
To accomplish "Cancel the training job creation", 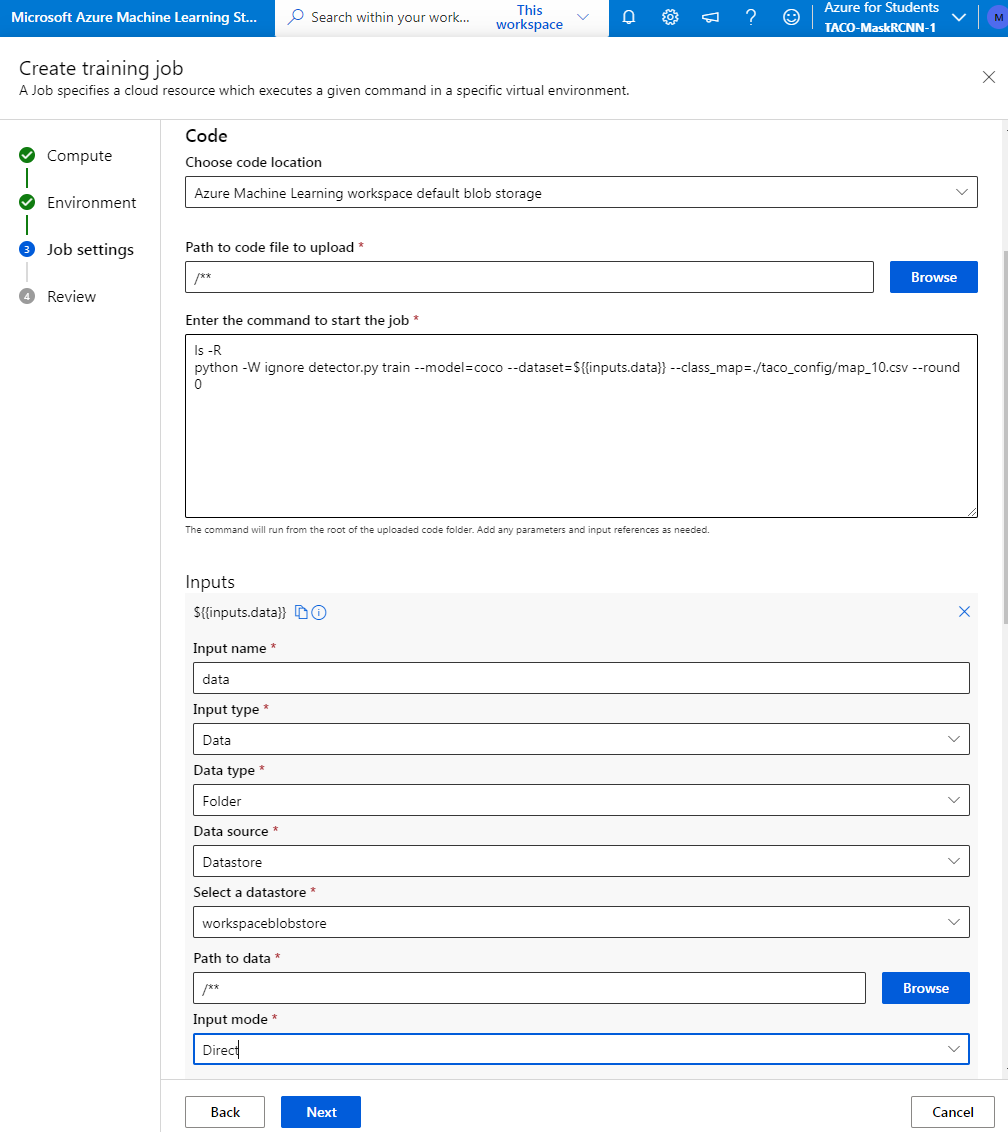I will (x=951, y=1111).
